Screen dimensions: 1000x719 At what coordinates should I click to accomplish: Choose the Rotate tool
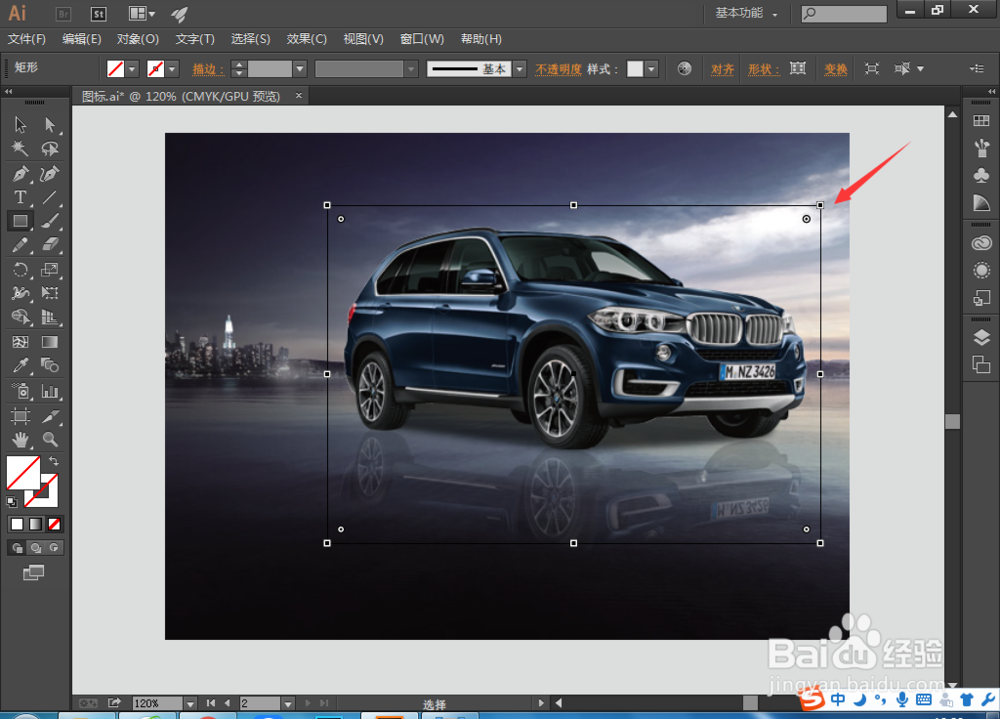(20, 270)
